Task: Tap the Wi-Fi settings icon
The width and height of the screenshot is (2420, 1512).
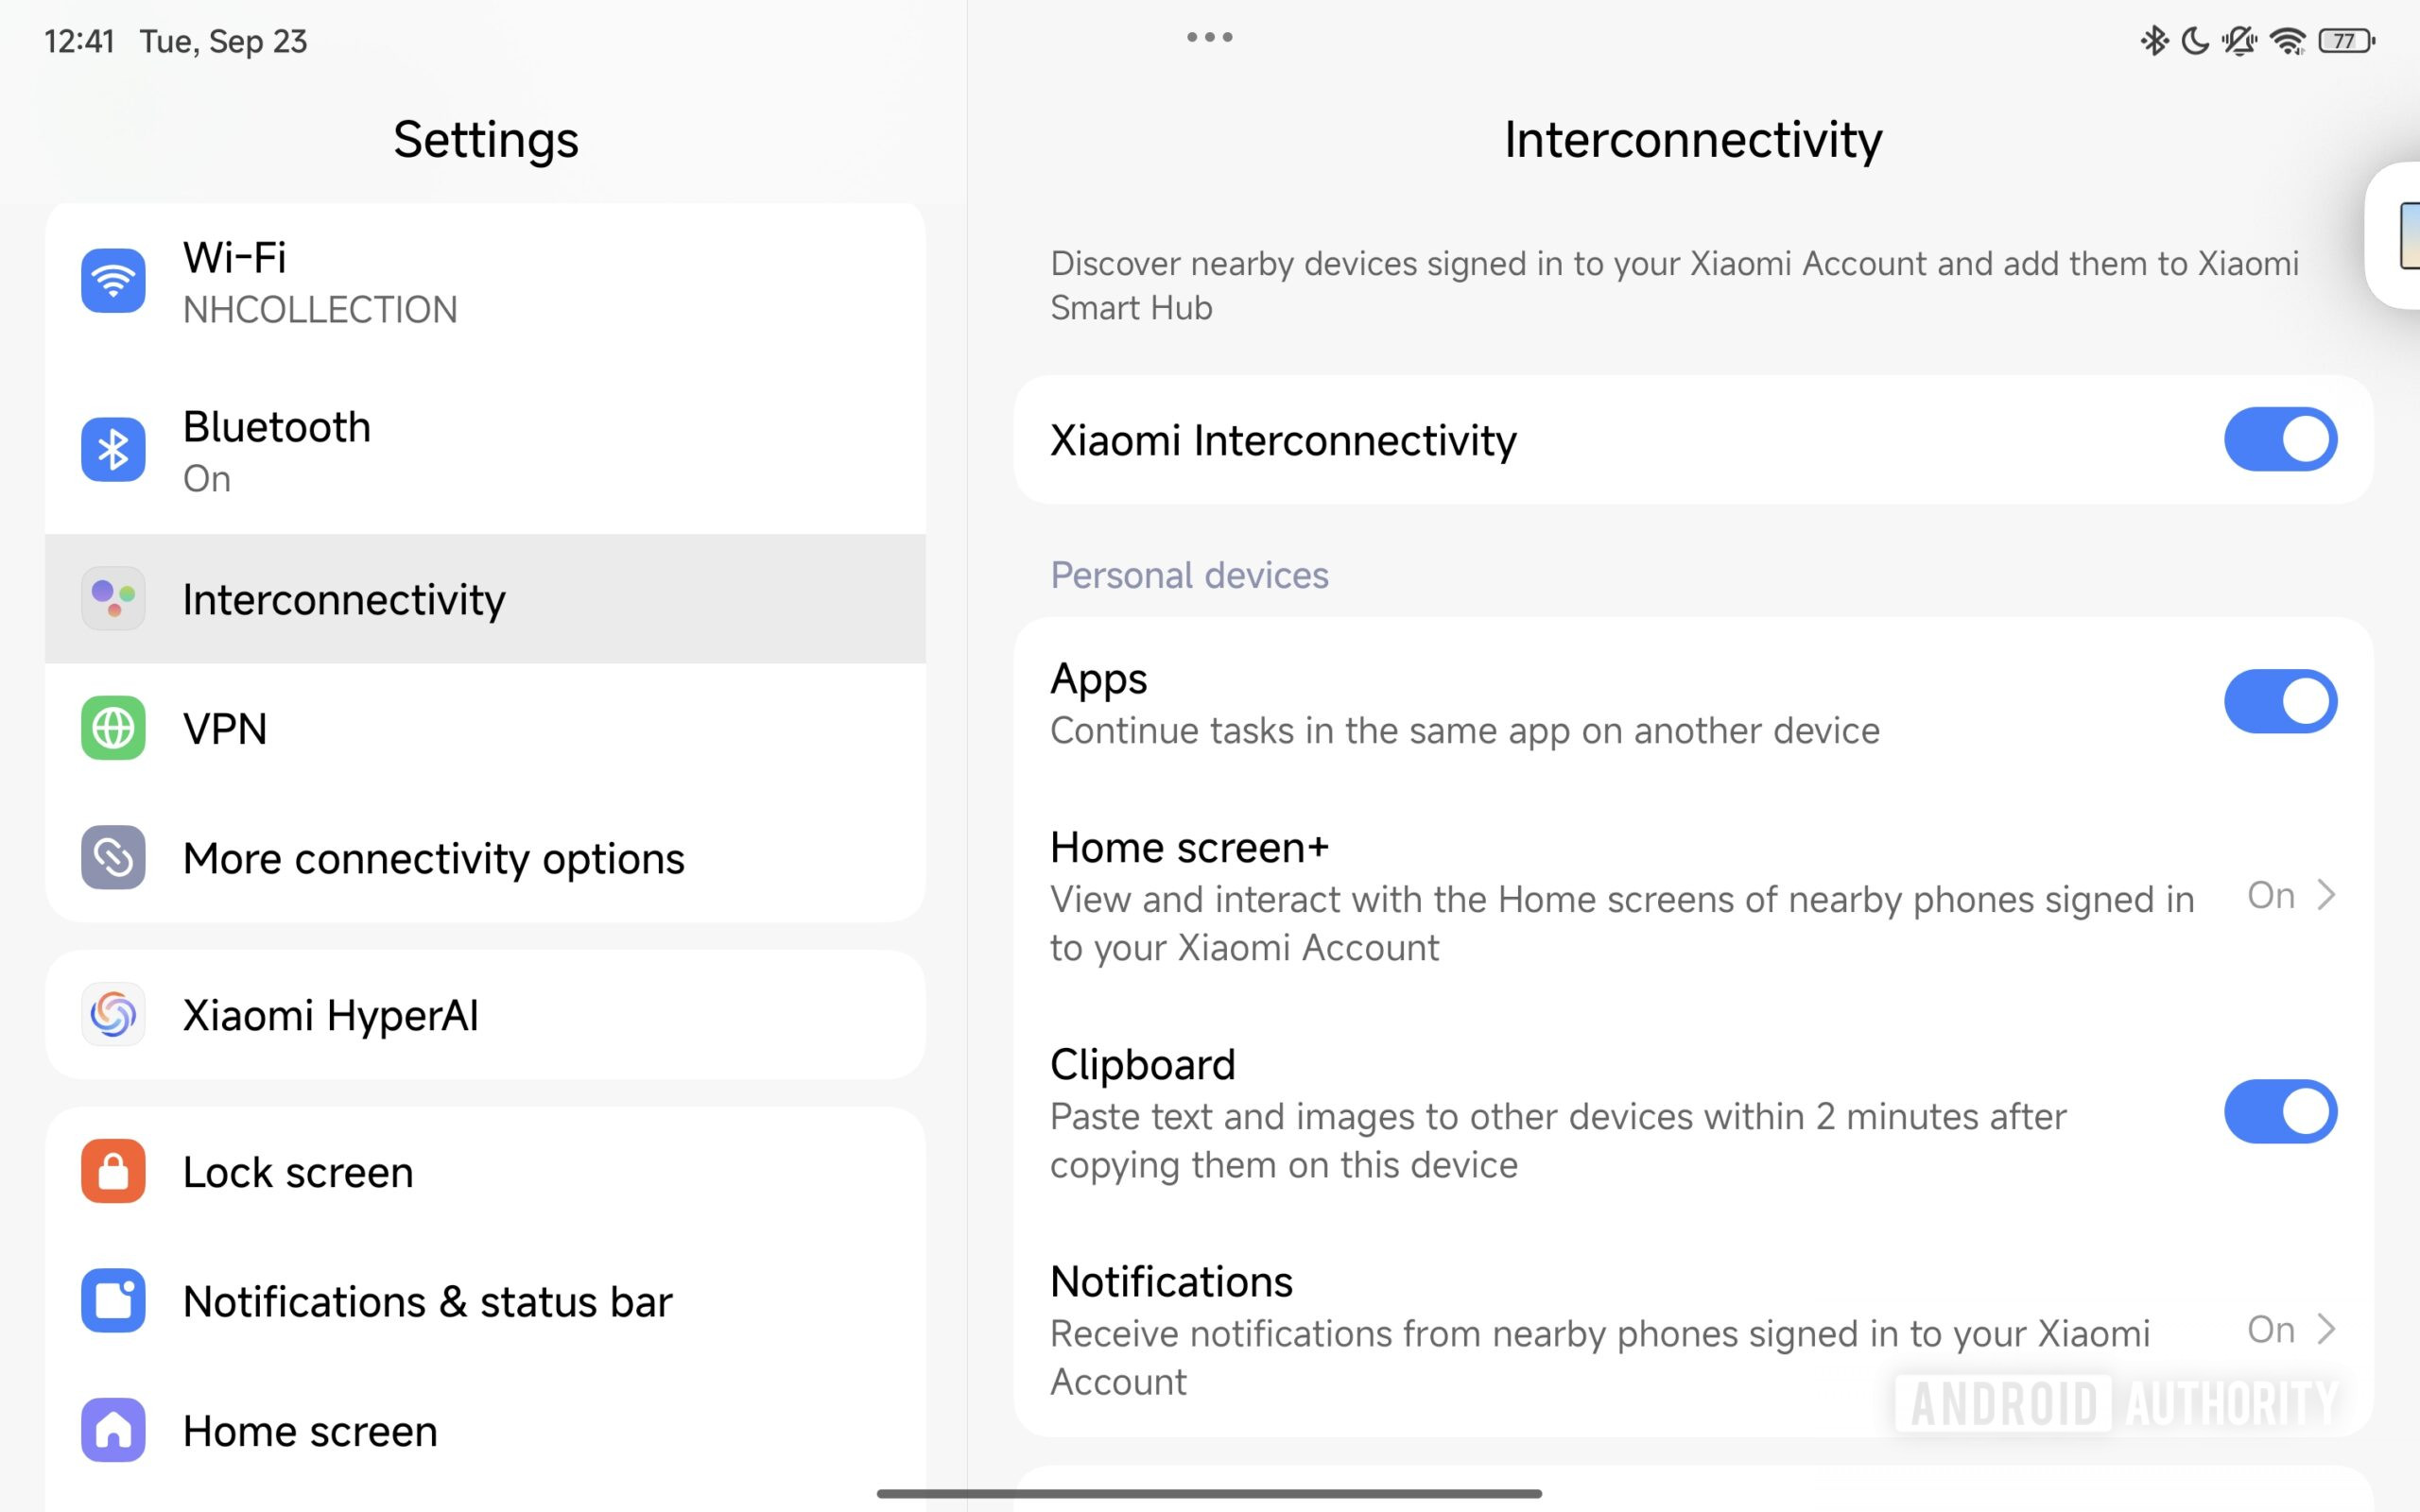Action: (x=113, y=281)
